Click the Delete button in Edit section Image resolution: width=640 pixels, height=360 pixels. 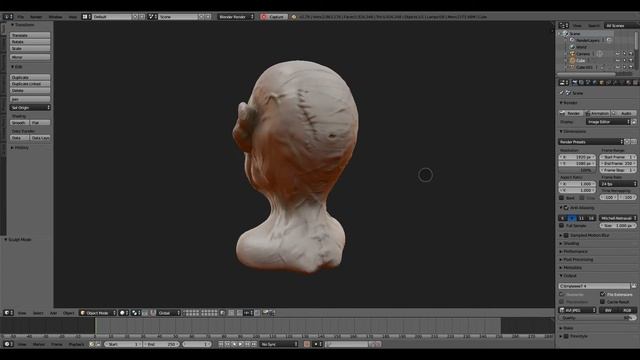tap(30, 90)
